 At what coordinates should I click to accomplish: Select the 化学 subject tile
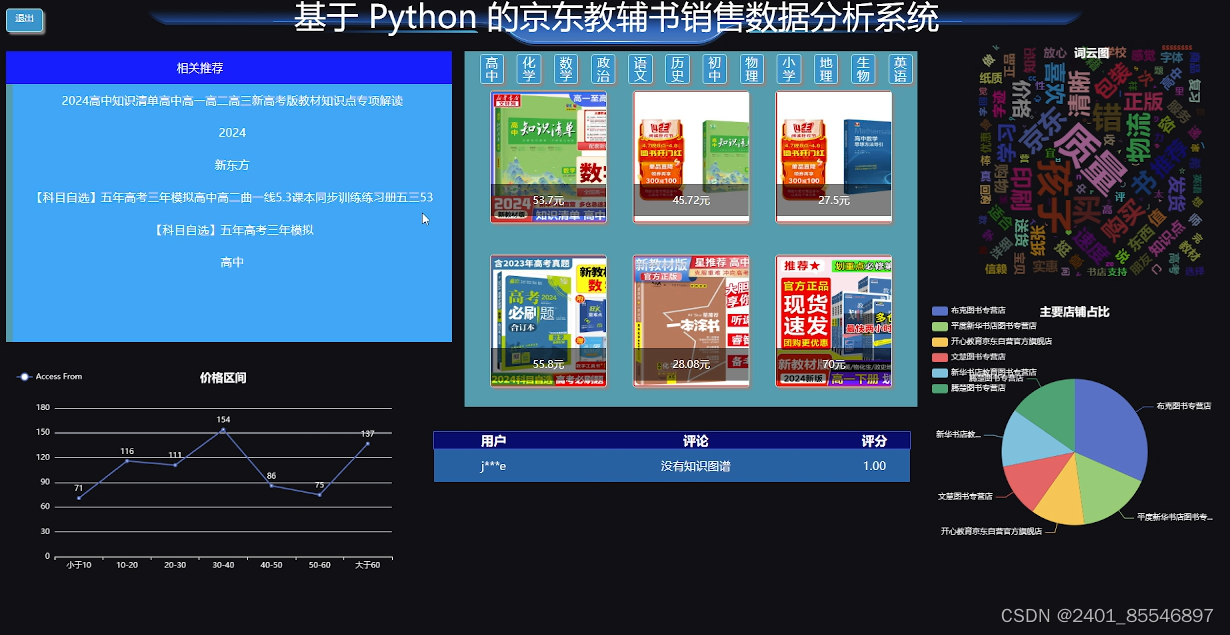pos(529,68)
